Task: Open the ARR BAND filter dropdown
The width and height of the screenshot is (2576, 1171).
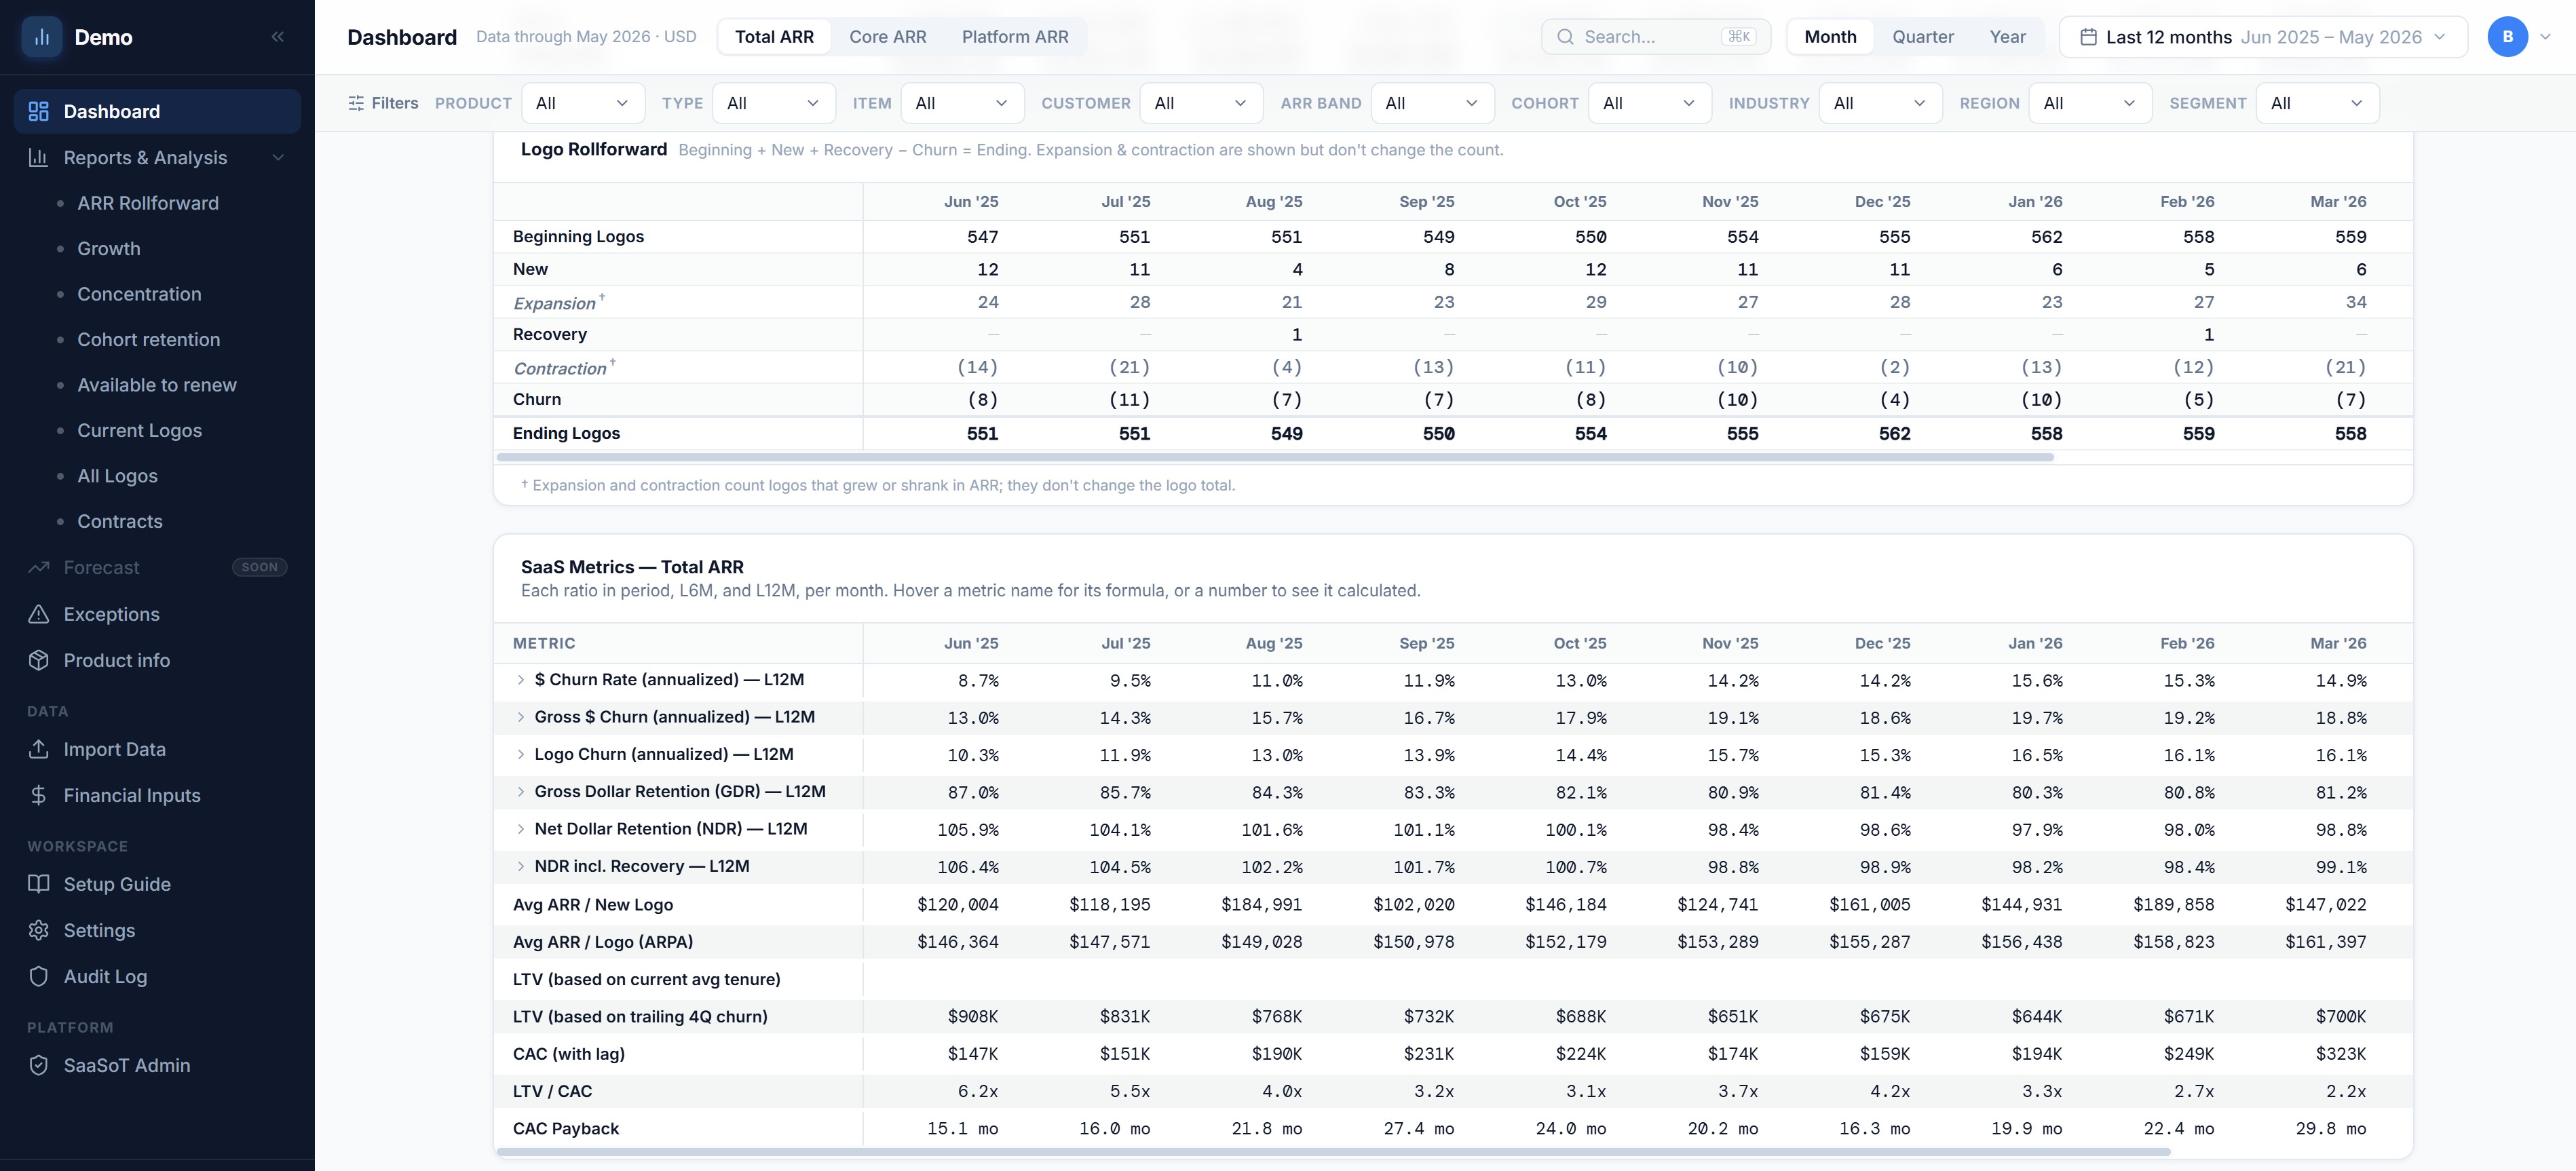Action: point(1432,103)
